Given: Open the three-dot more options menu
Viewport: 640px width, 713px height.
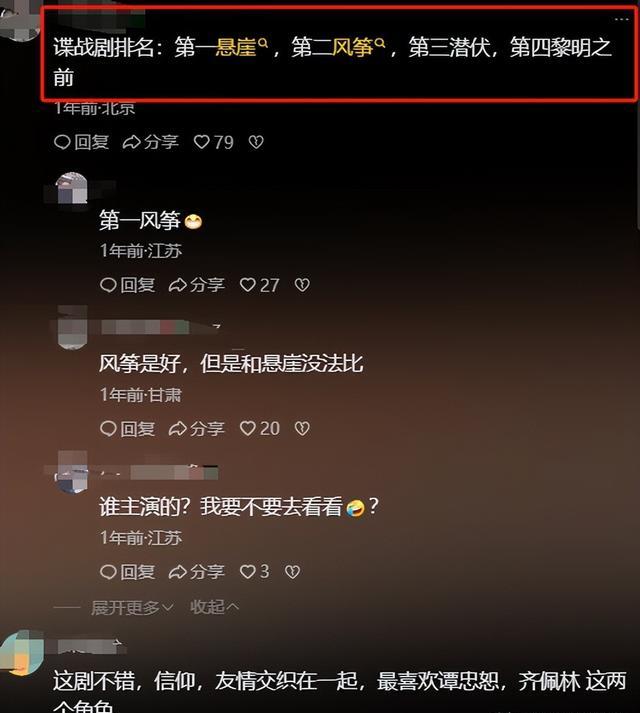Looking at the screenshot, I should pyautogui.click(x=621, y=20).
